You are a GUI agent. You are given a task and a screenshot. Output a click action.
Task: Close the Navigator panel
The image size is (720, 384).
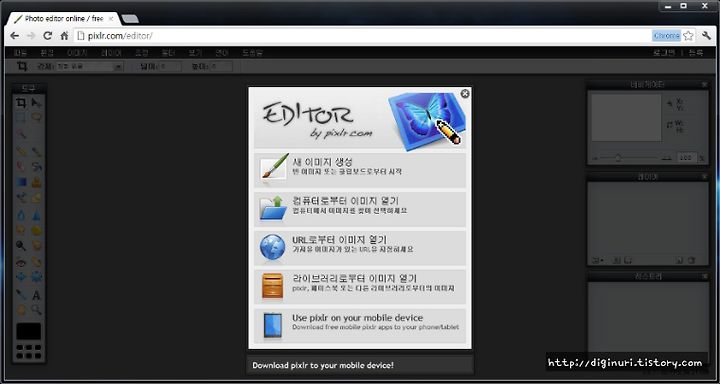point(704,85)
